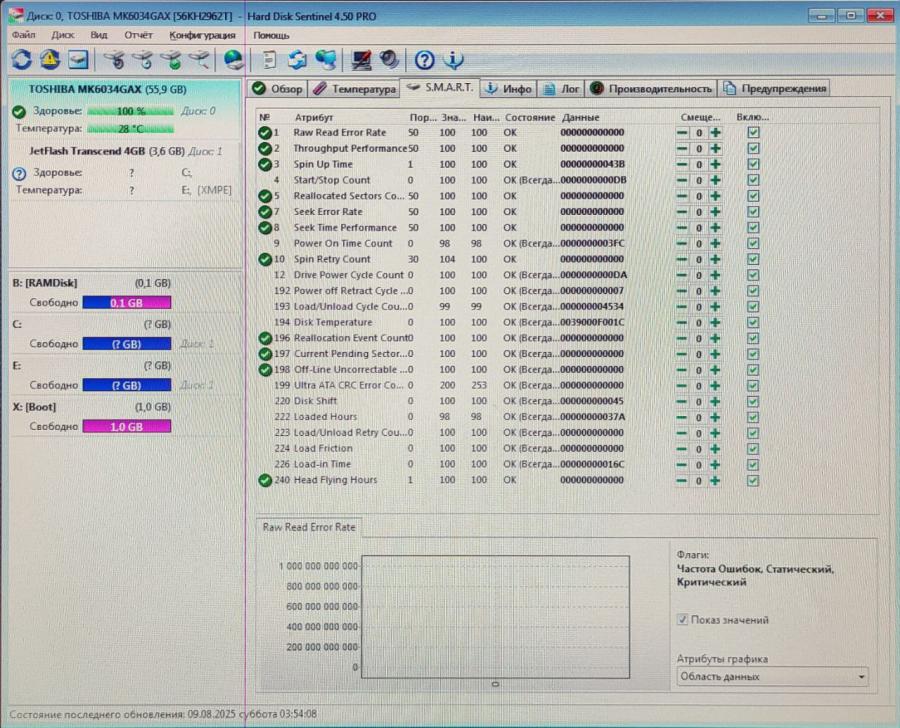Increase Spin Up Time offset with the plus button

pyautogui.click(x=717, y=164)
